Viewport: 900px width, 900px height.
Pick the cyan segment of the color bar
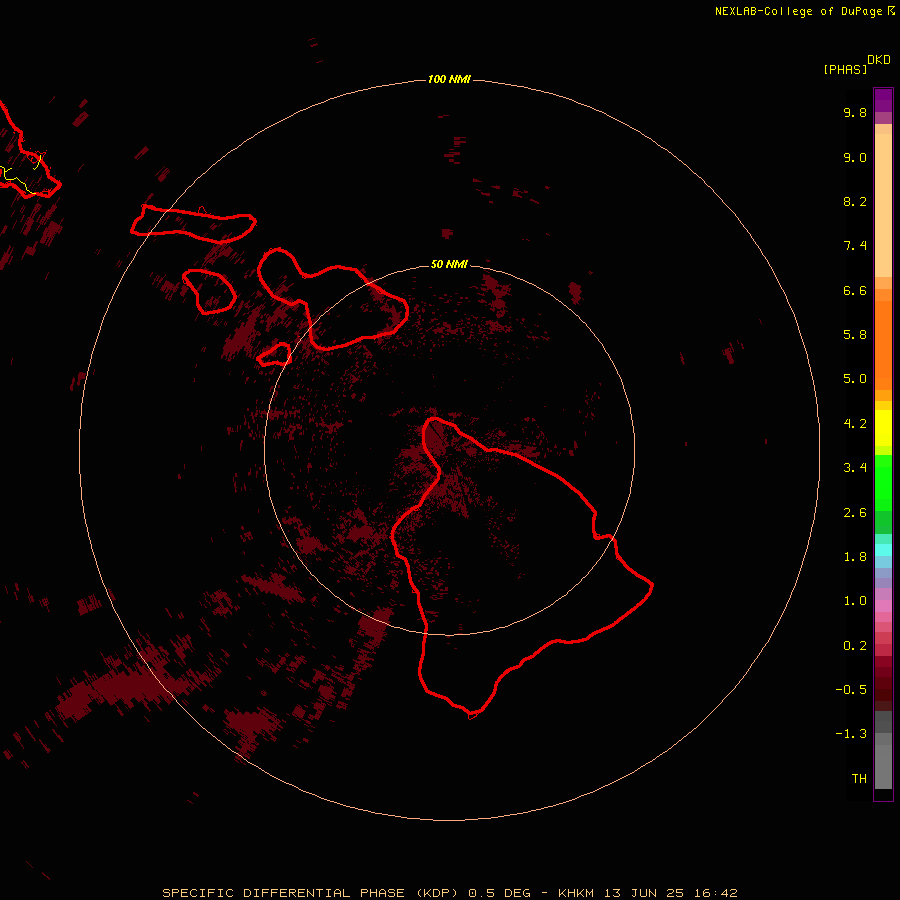pyautogui.click(x=883, y=549)
